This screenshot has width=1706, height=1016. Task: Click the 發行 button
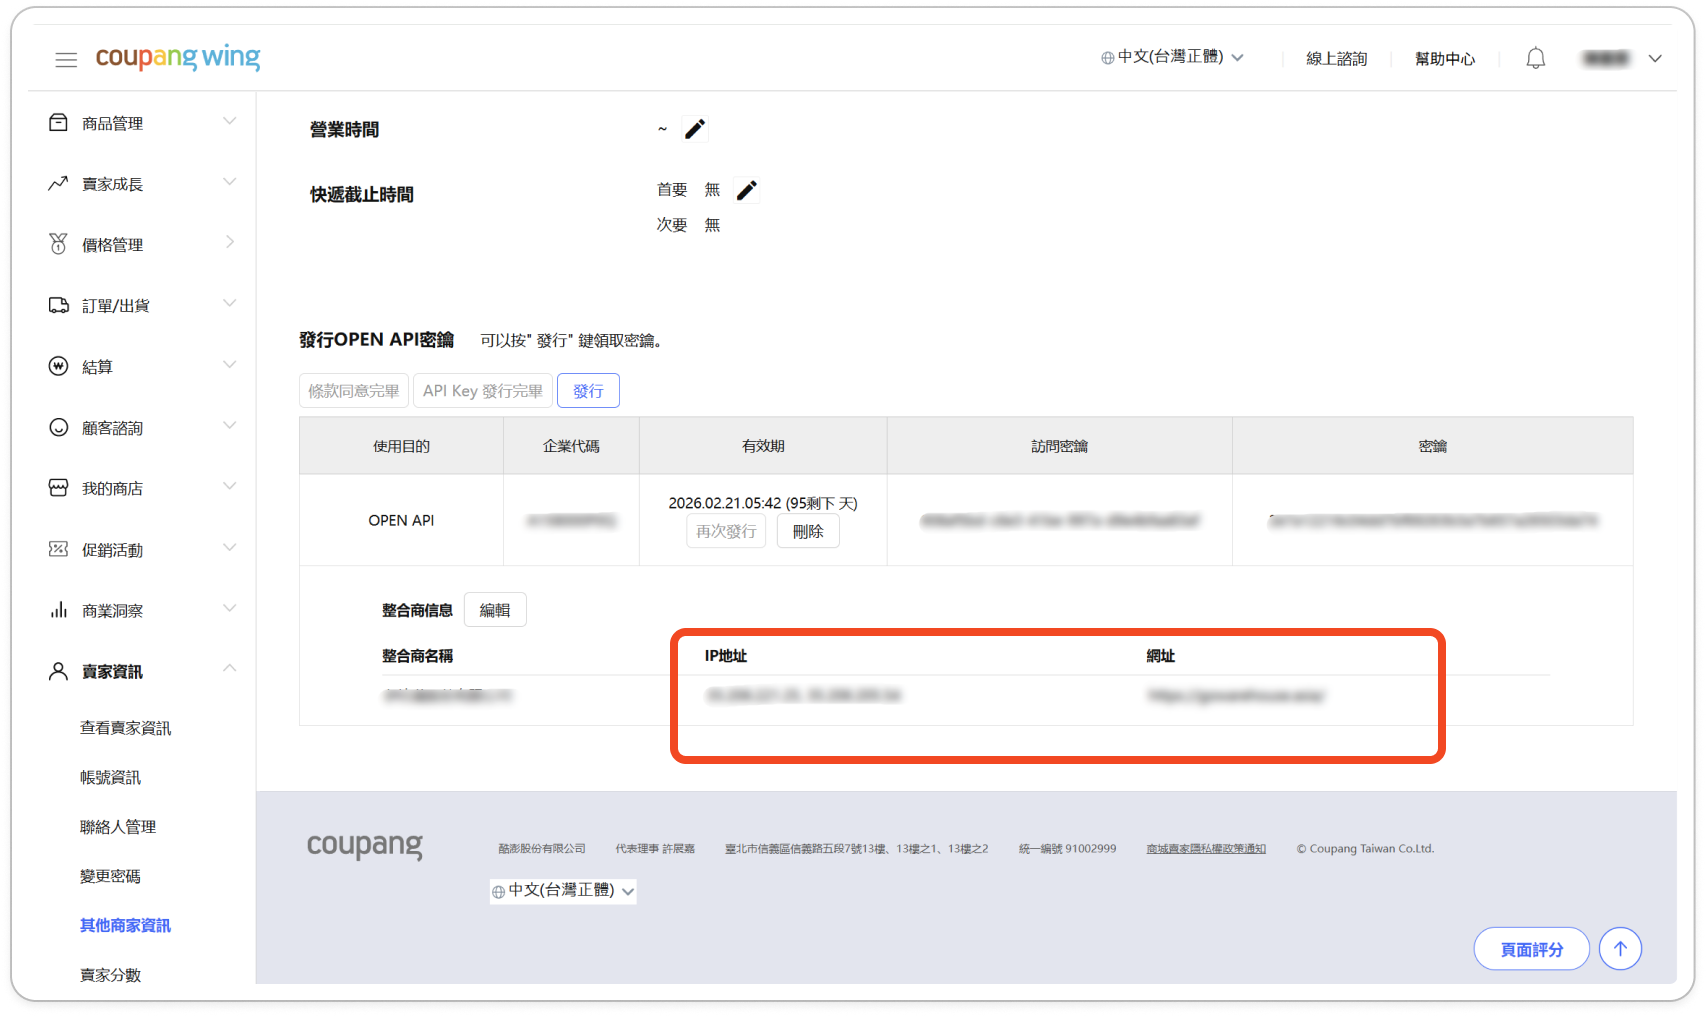588,391
